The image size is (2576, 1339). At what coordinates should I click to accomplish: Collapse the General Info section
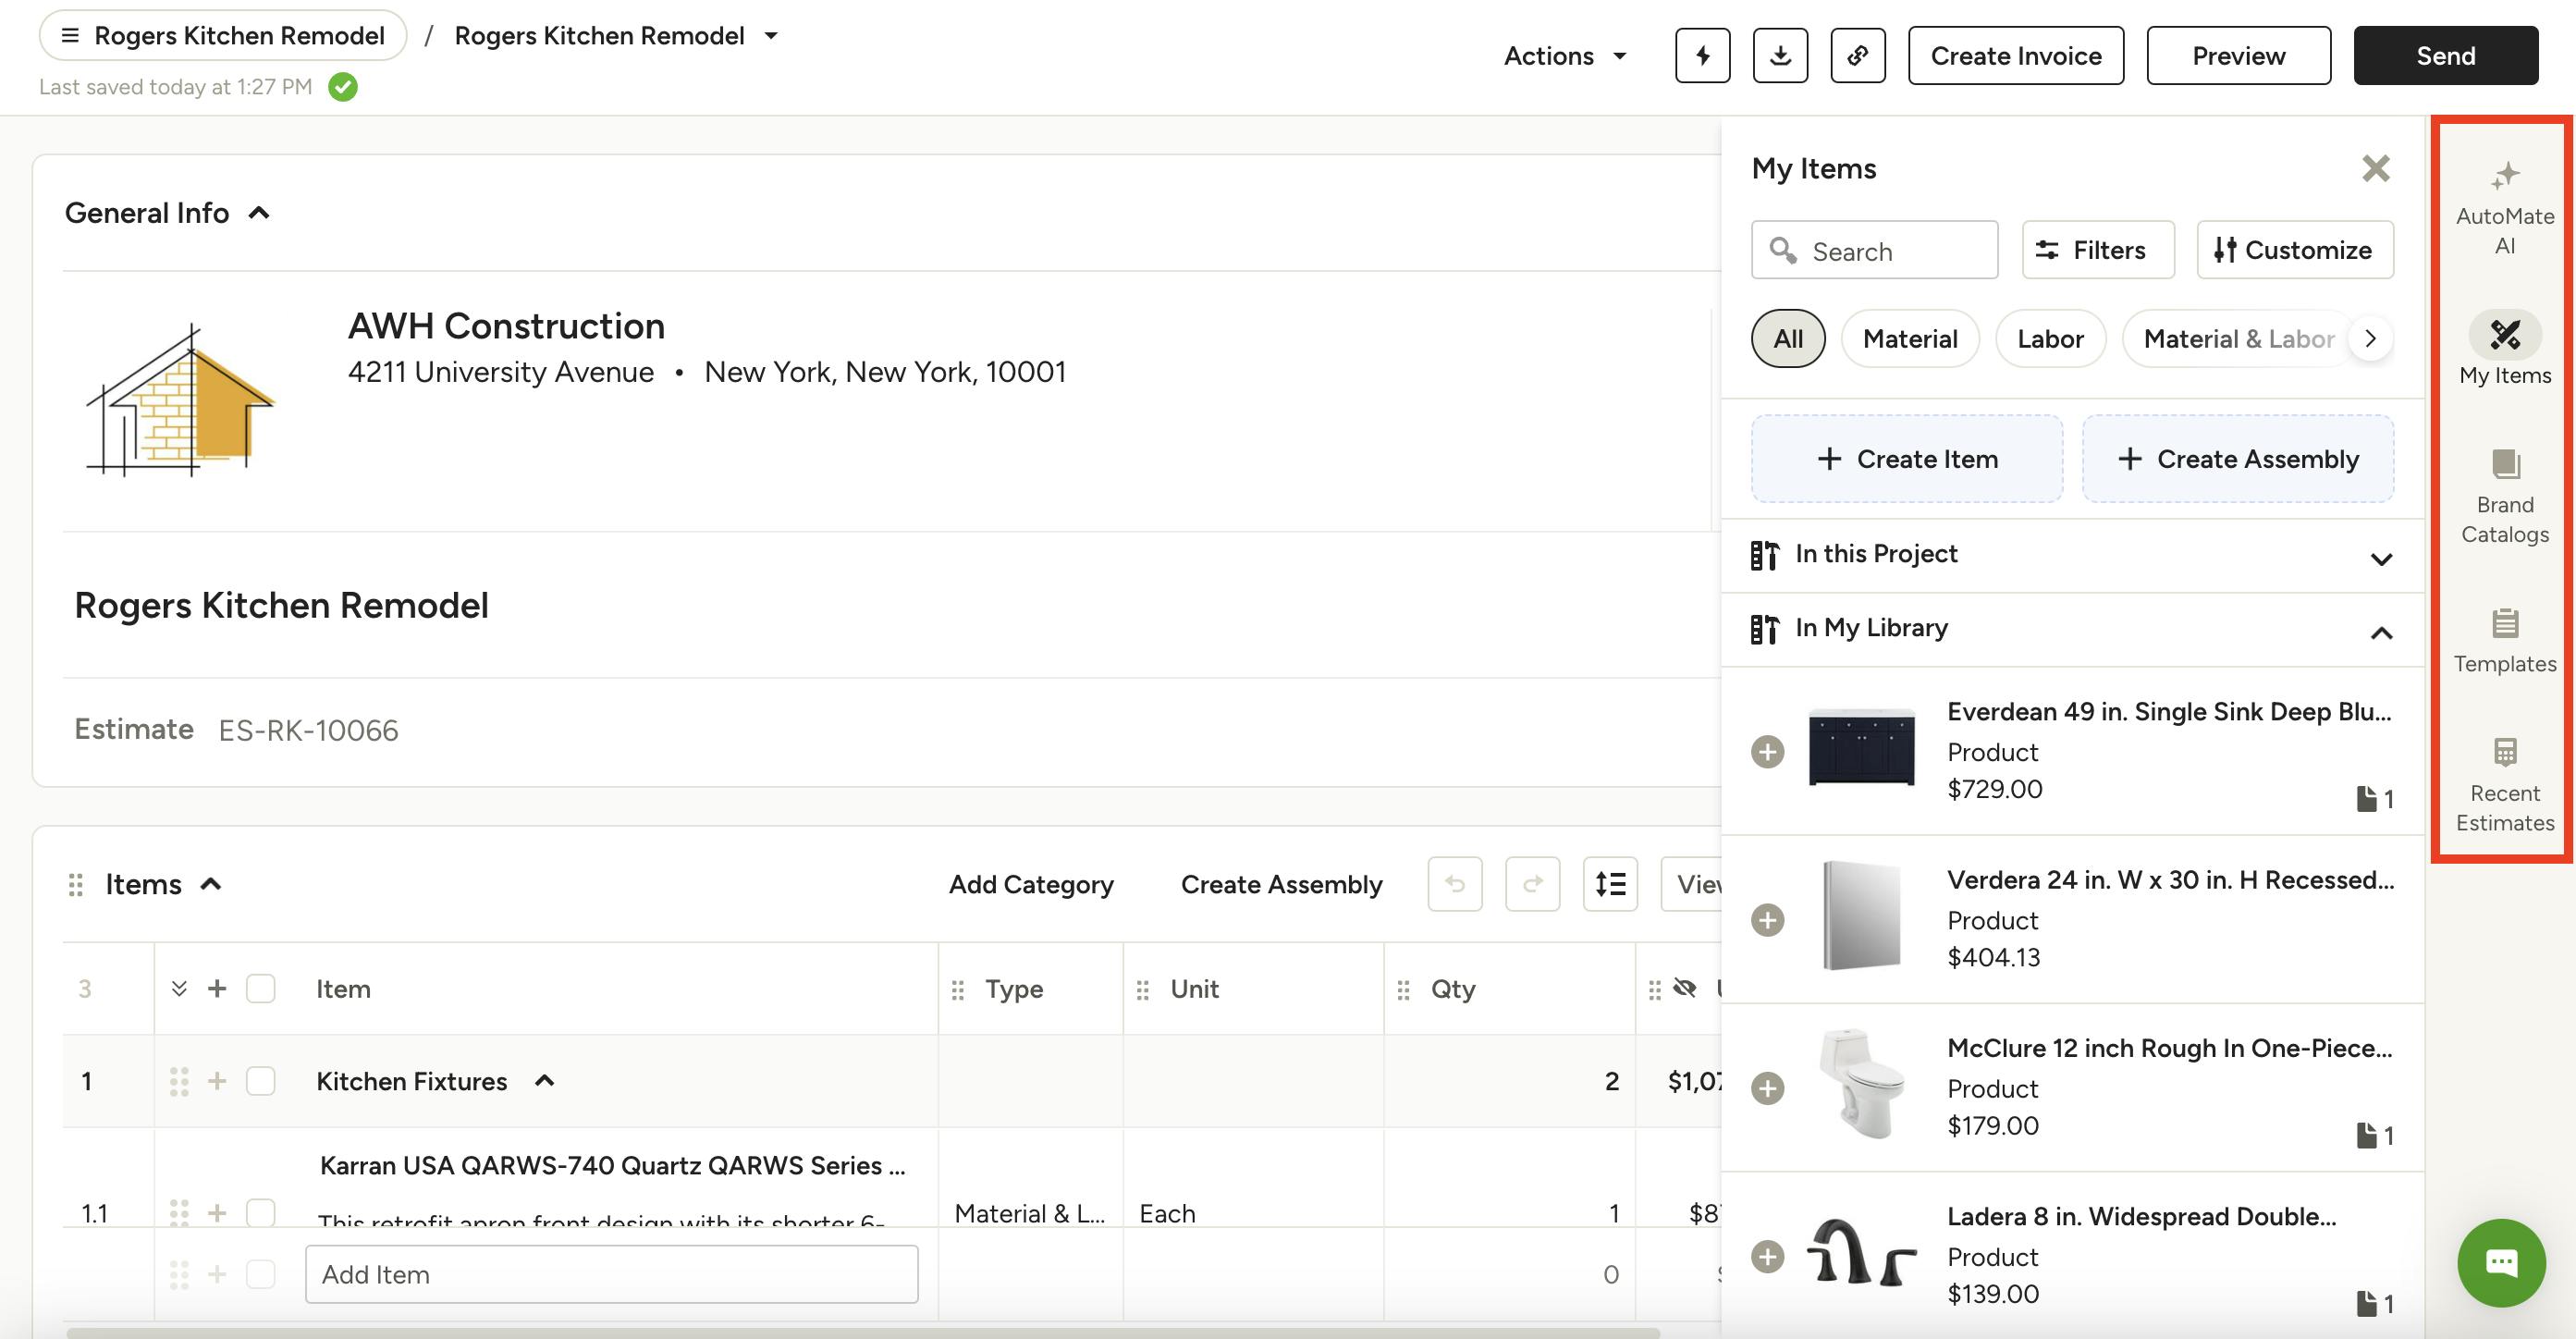click(259, 212)
